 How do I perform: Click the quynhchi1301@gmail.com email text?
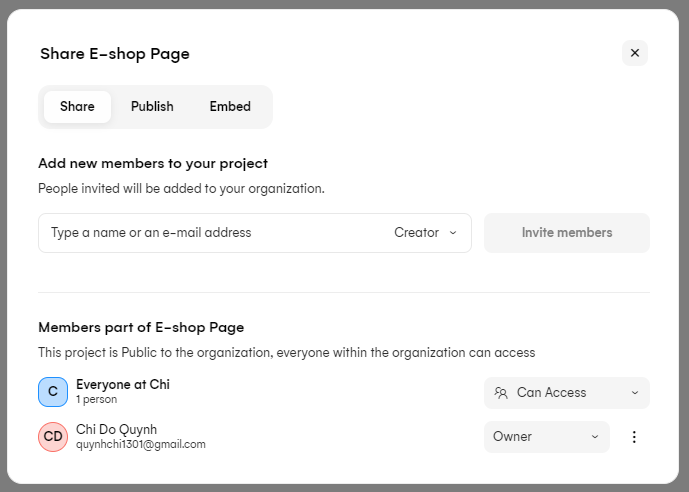coord(141,444)
